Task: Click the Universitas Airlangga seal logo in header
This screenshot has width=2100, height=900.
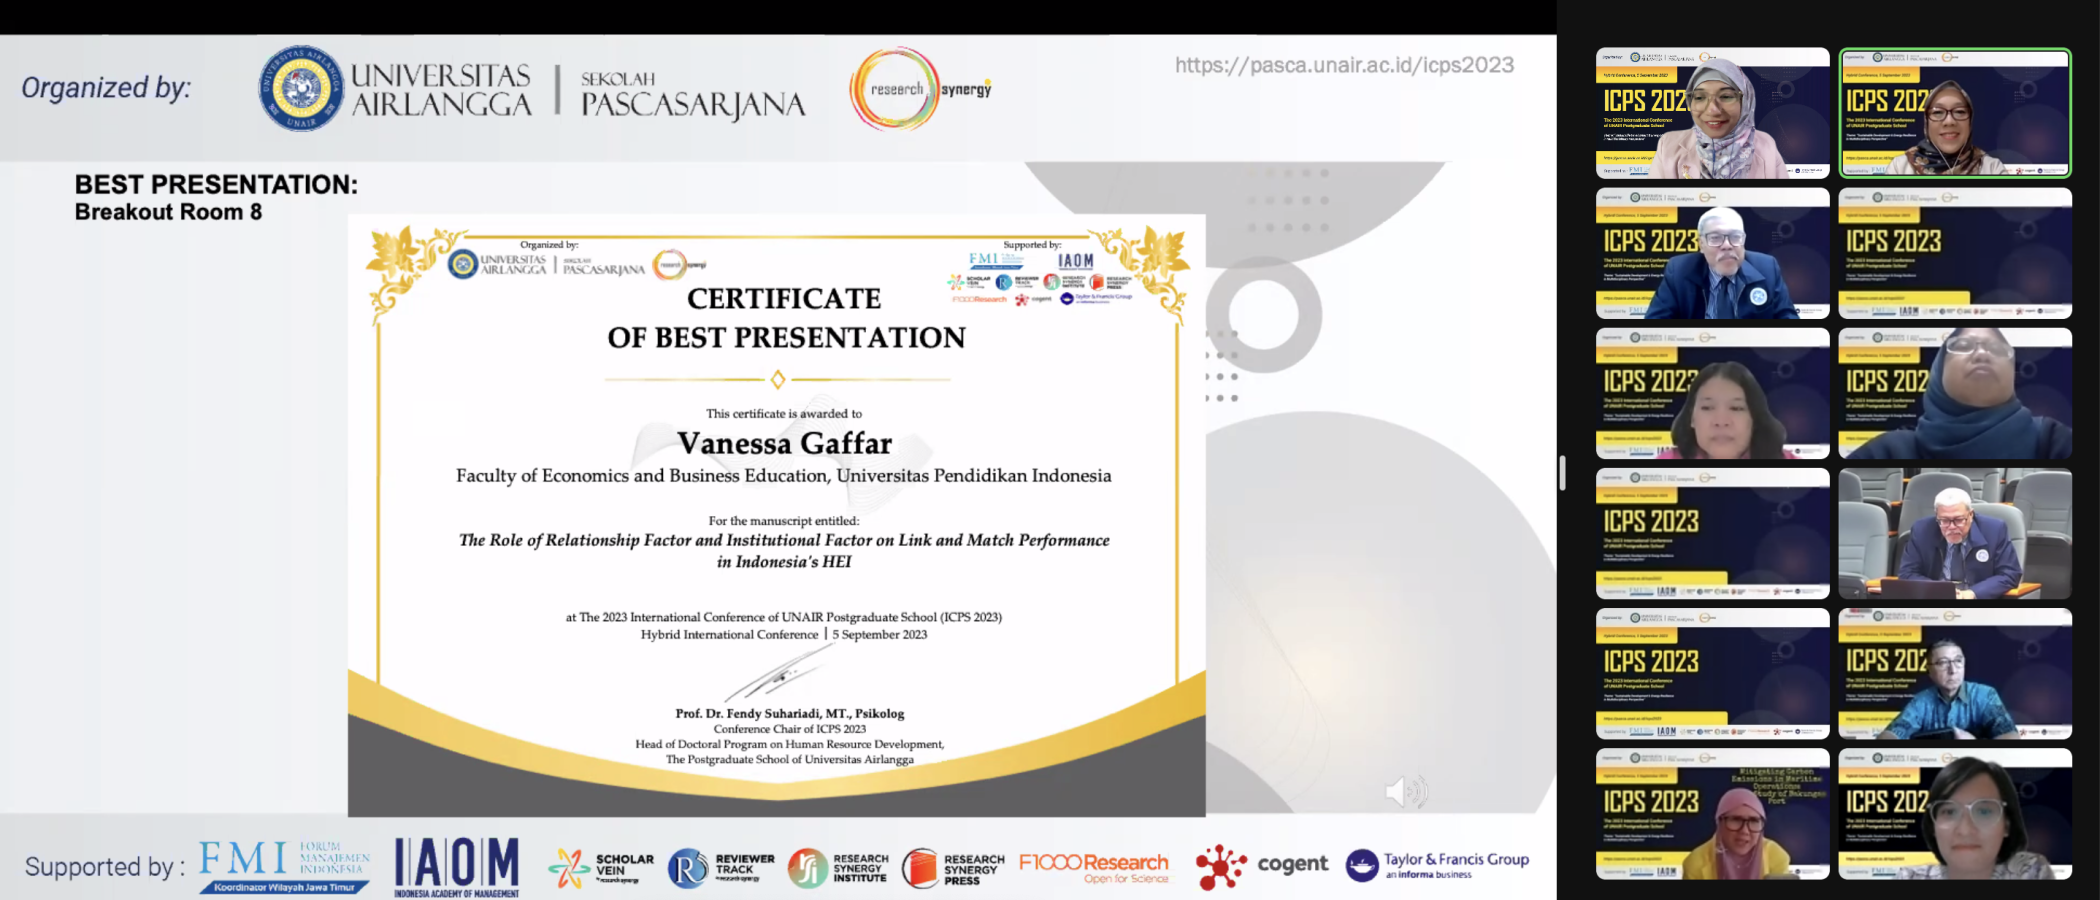Action: point(300,88)
